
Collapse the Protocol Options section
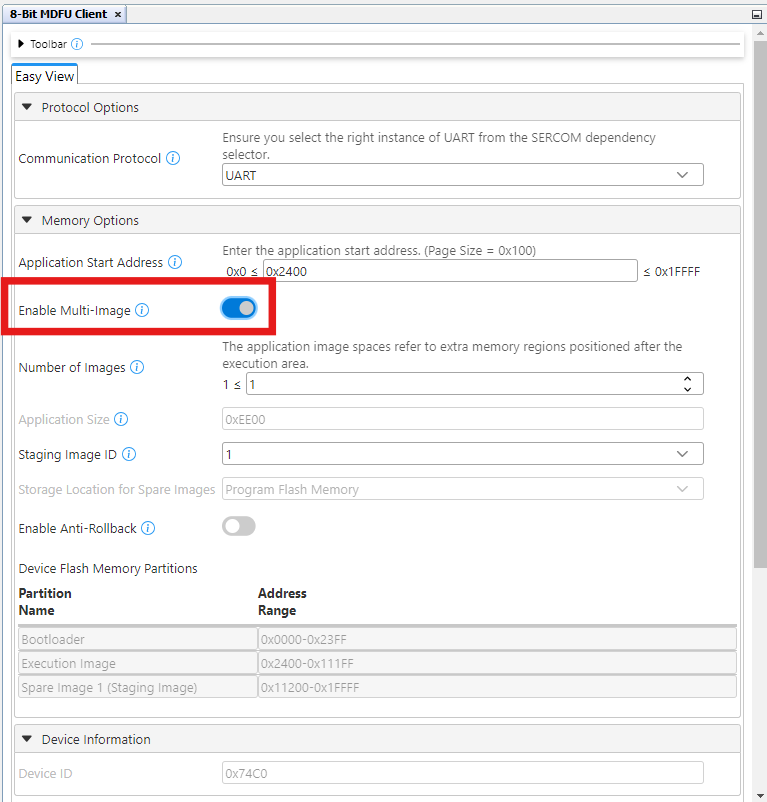click(x=27, y=108)
